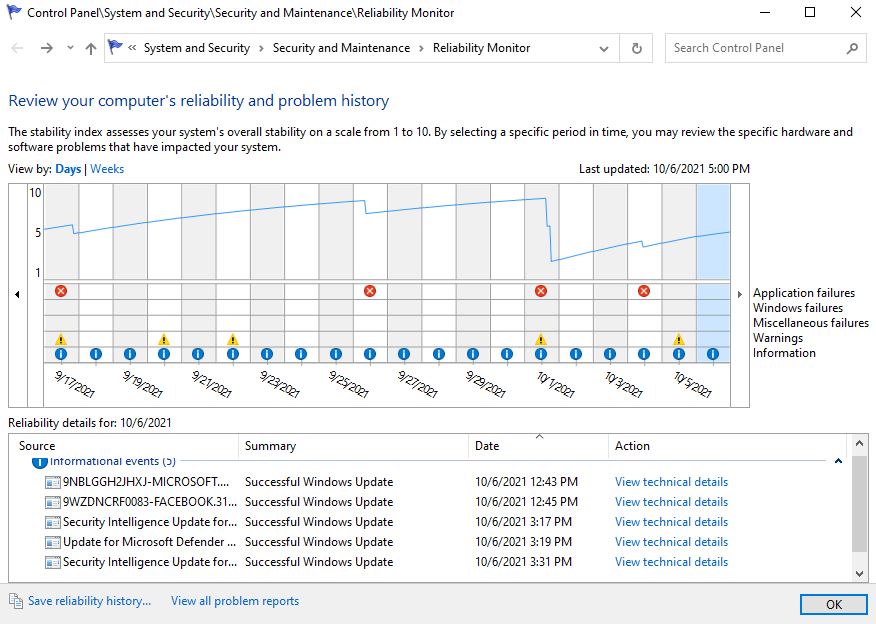Viewport: 876px width, 624px height.
Task: Select the application failure icon on 9/26/2021
Action: click(x=370, y=291)
